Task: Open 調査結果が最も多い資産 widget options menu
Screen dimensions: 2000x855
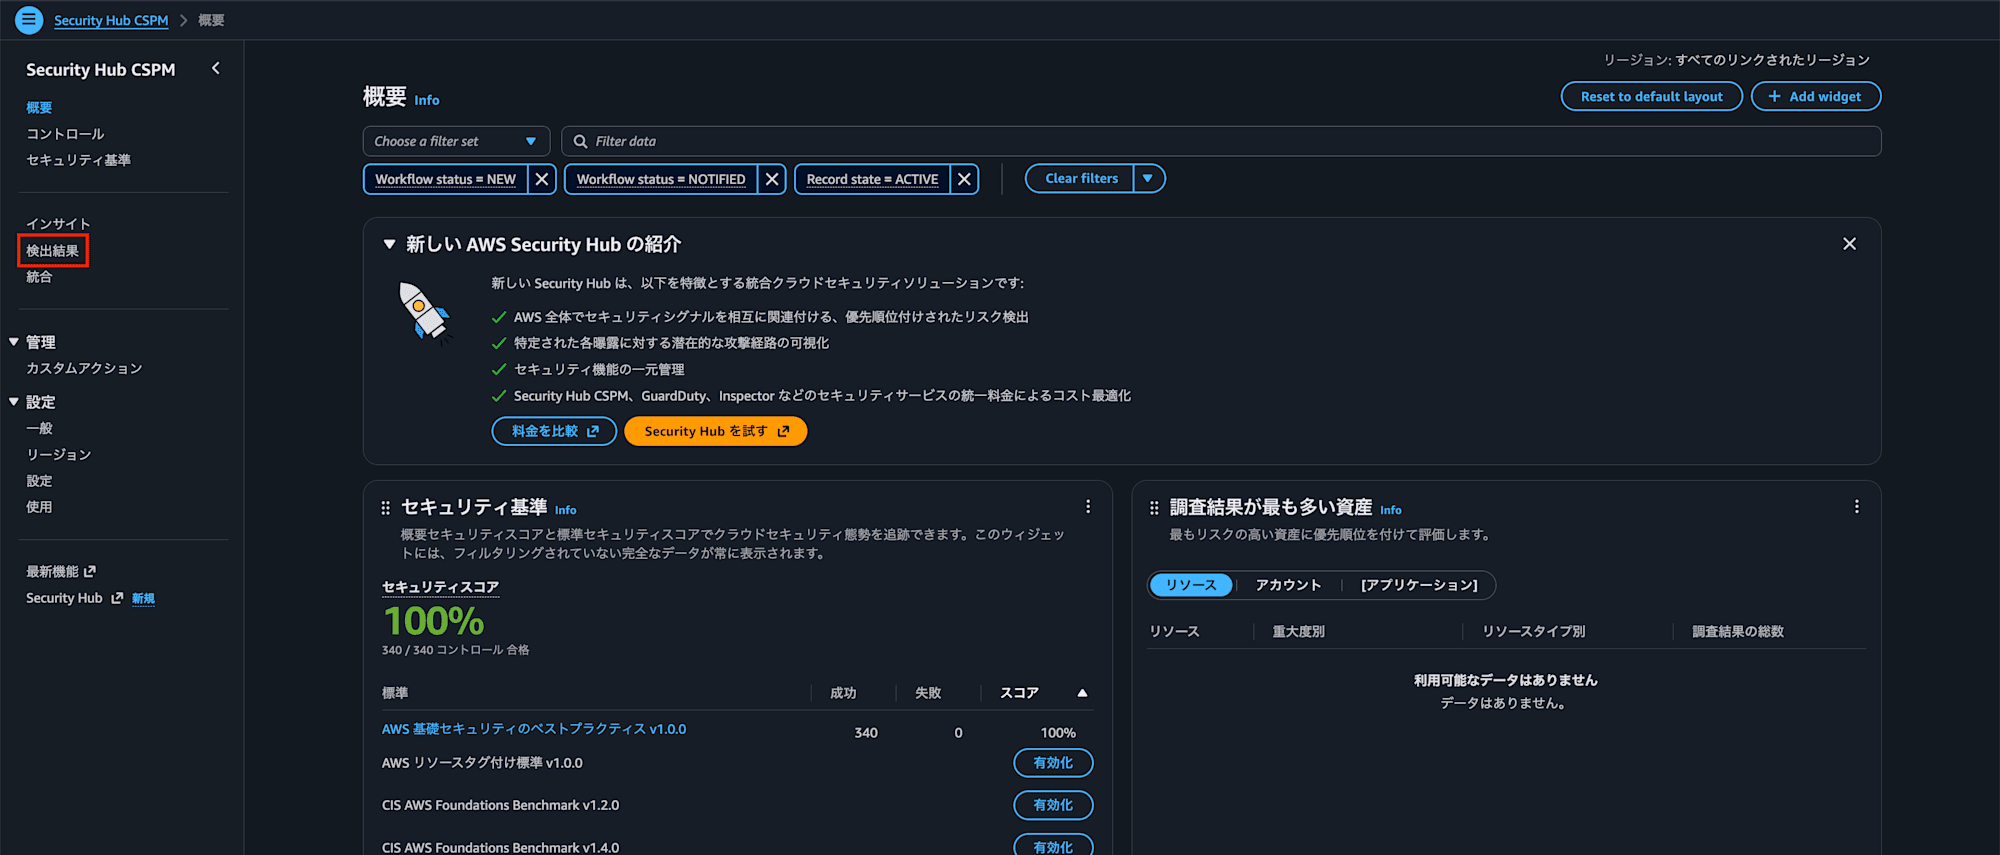Action: click(1857, 507)
